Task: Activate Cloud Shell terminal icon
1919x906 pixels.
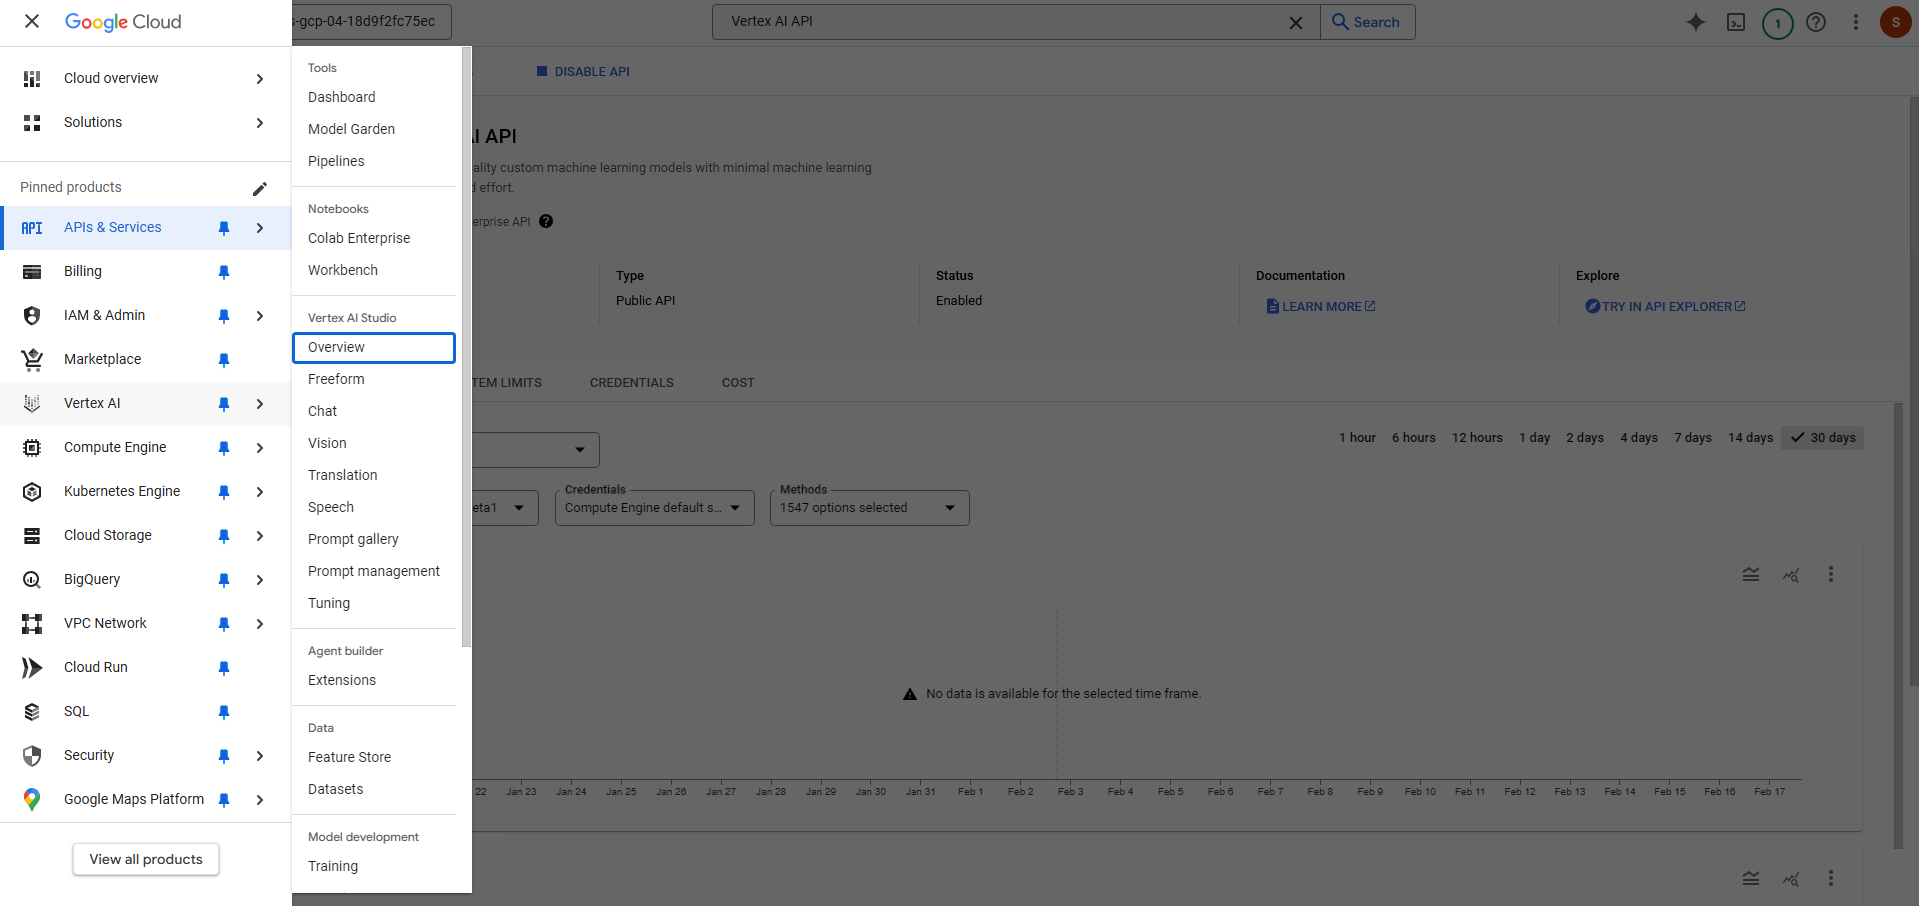Action: click(x=1736, y=22)
